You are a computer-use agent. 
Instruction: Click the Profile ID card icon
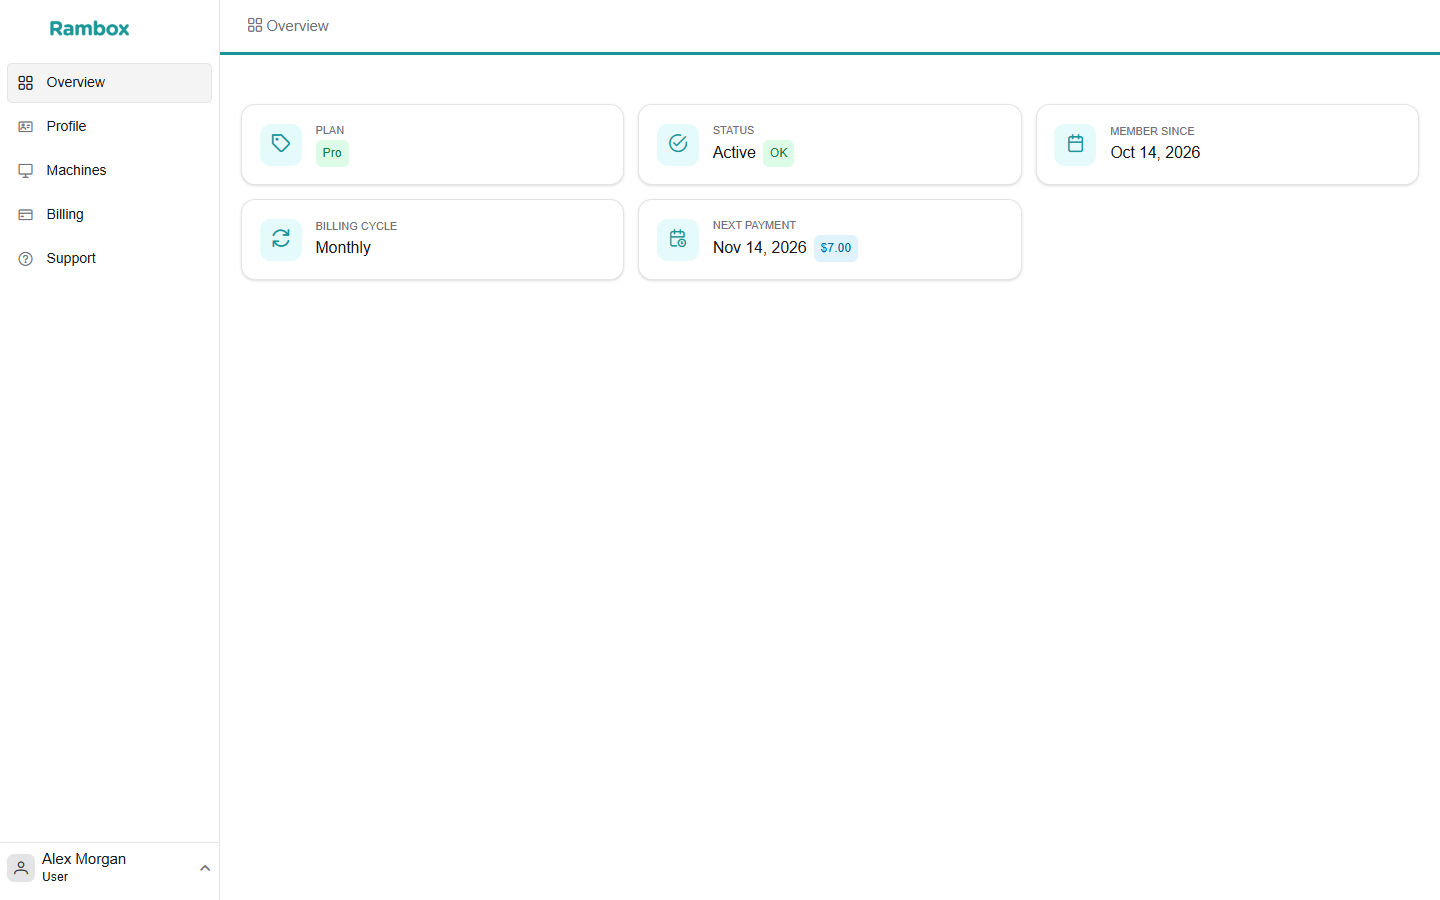tap(26, 127)
